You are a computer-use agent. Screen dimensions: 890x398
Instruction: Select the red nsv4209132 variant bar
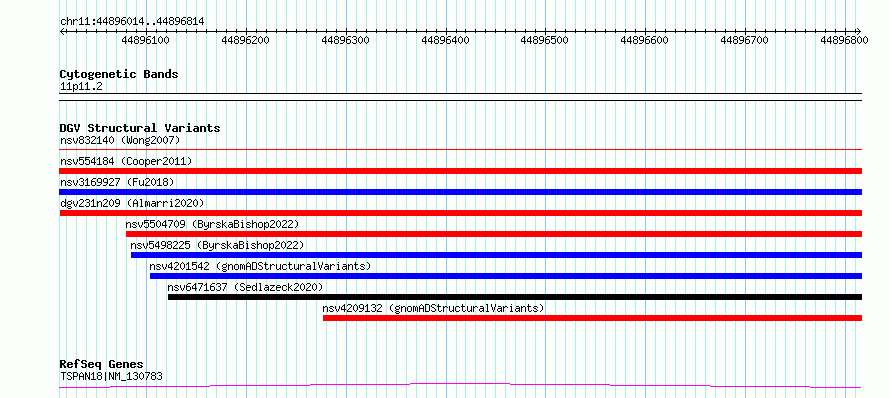coord(593,318)
